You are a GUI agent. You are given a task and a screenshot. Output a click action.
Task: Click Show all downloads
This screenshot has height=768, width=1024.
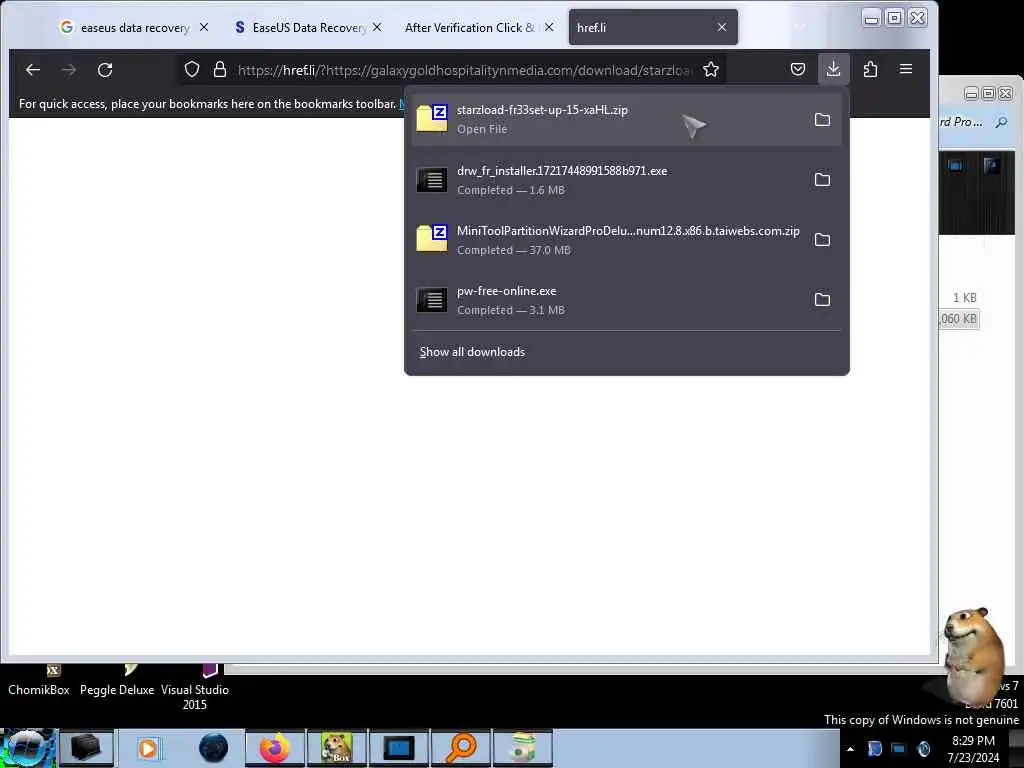[x=472, y=352]
